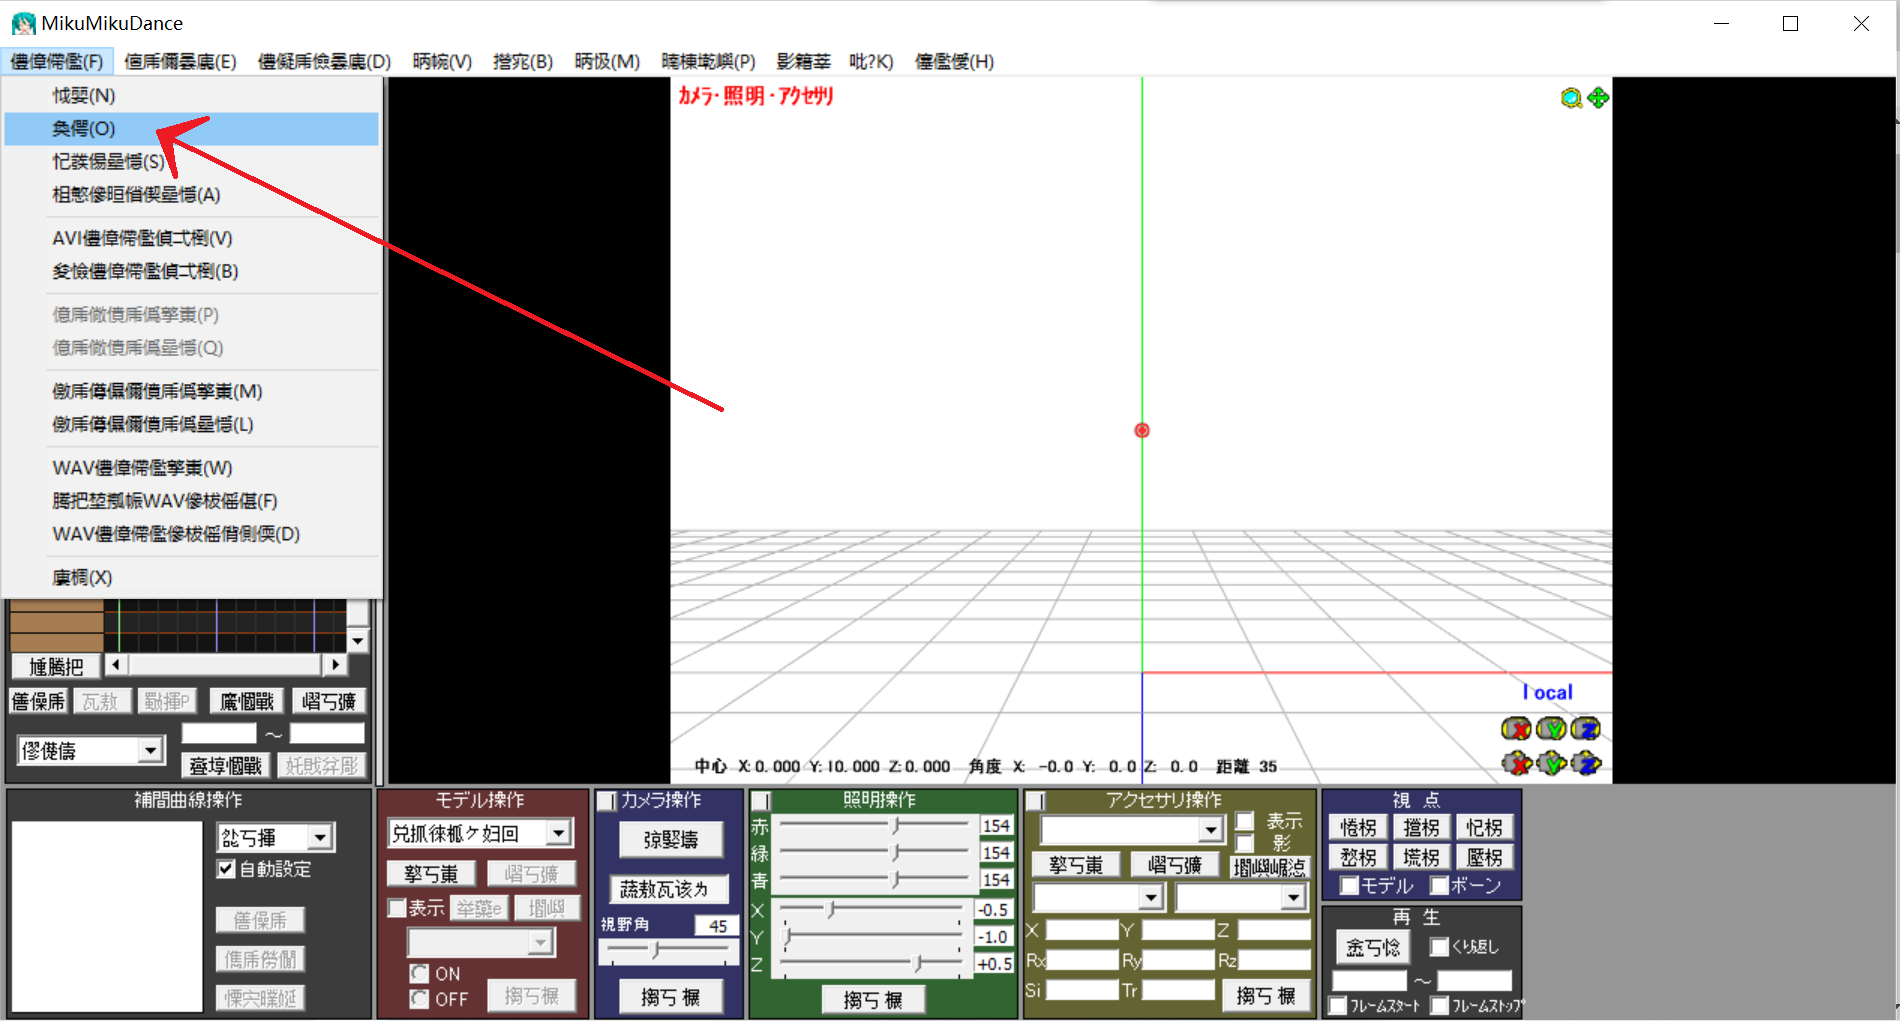Choose the (X) exit item in file menu
This screenshot has height=1021, width=1900.
pyautogui.click(x=192, y=578)
